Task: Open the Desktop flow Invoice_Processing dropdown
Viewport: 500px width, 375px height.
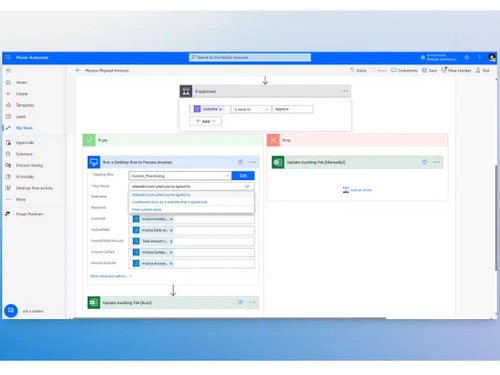Action: click(x=180, y=176)
